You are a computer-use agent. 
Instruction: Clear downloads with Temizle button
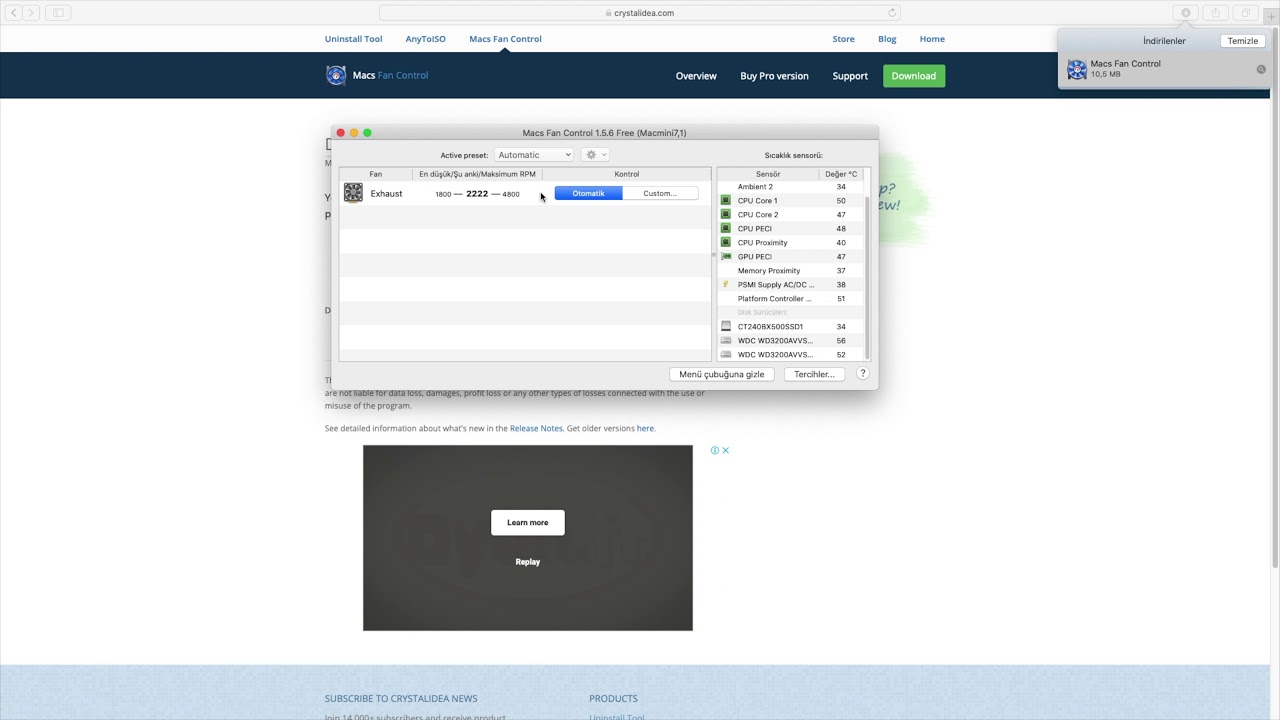point(1243,41)
